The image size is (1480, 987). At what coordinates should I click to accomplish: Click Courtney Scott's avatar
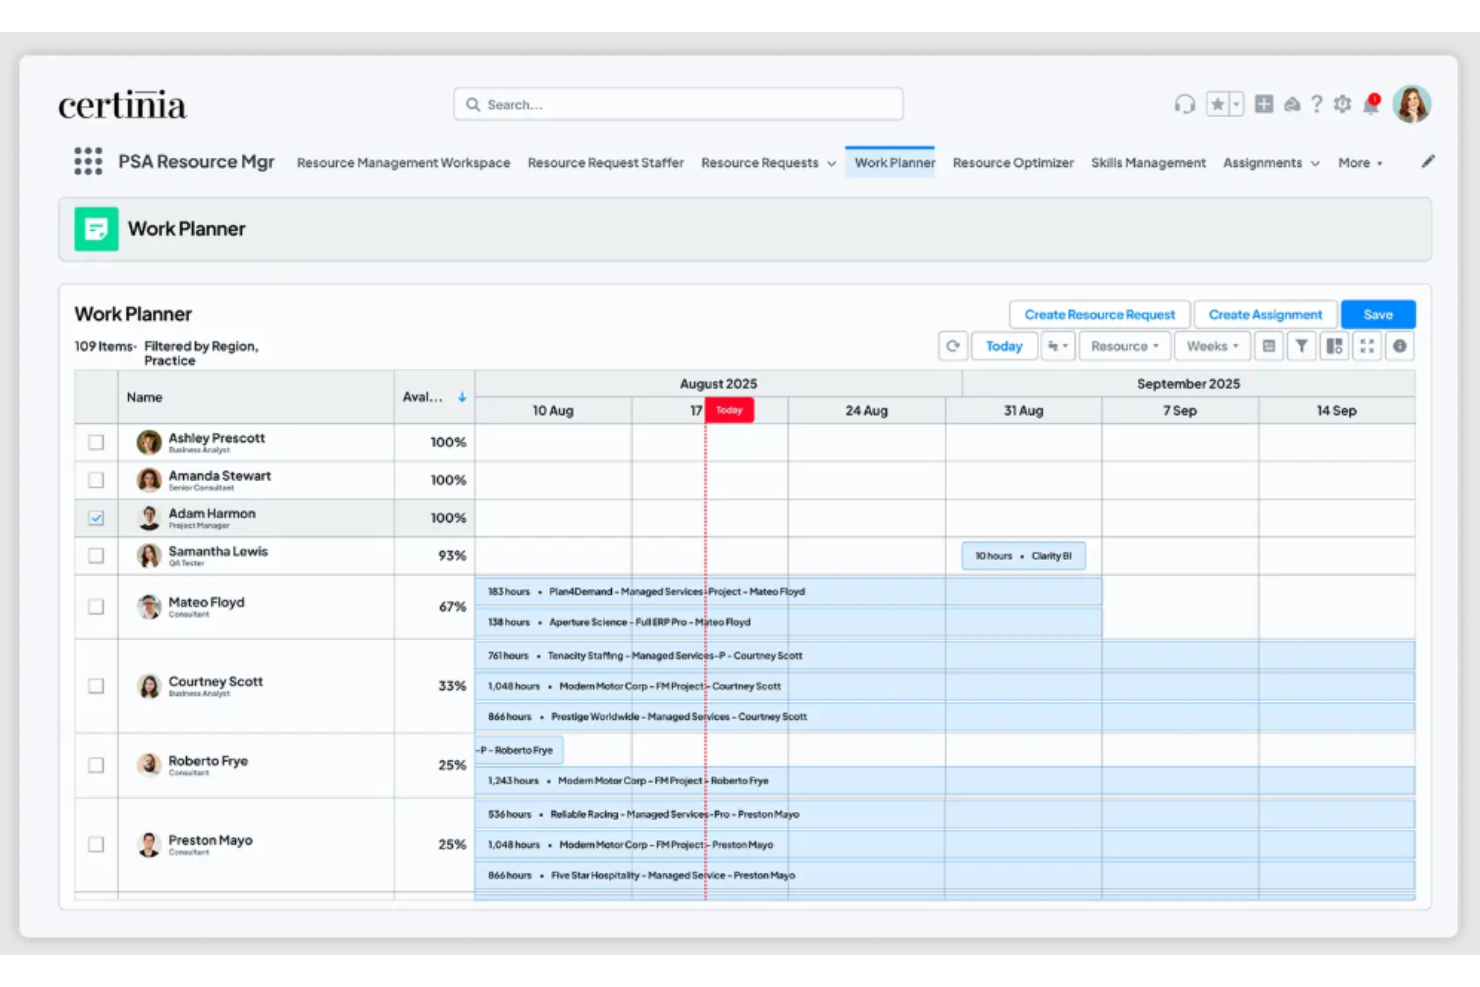coord(149,686)
